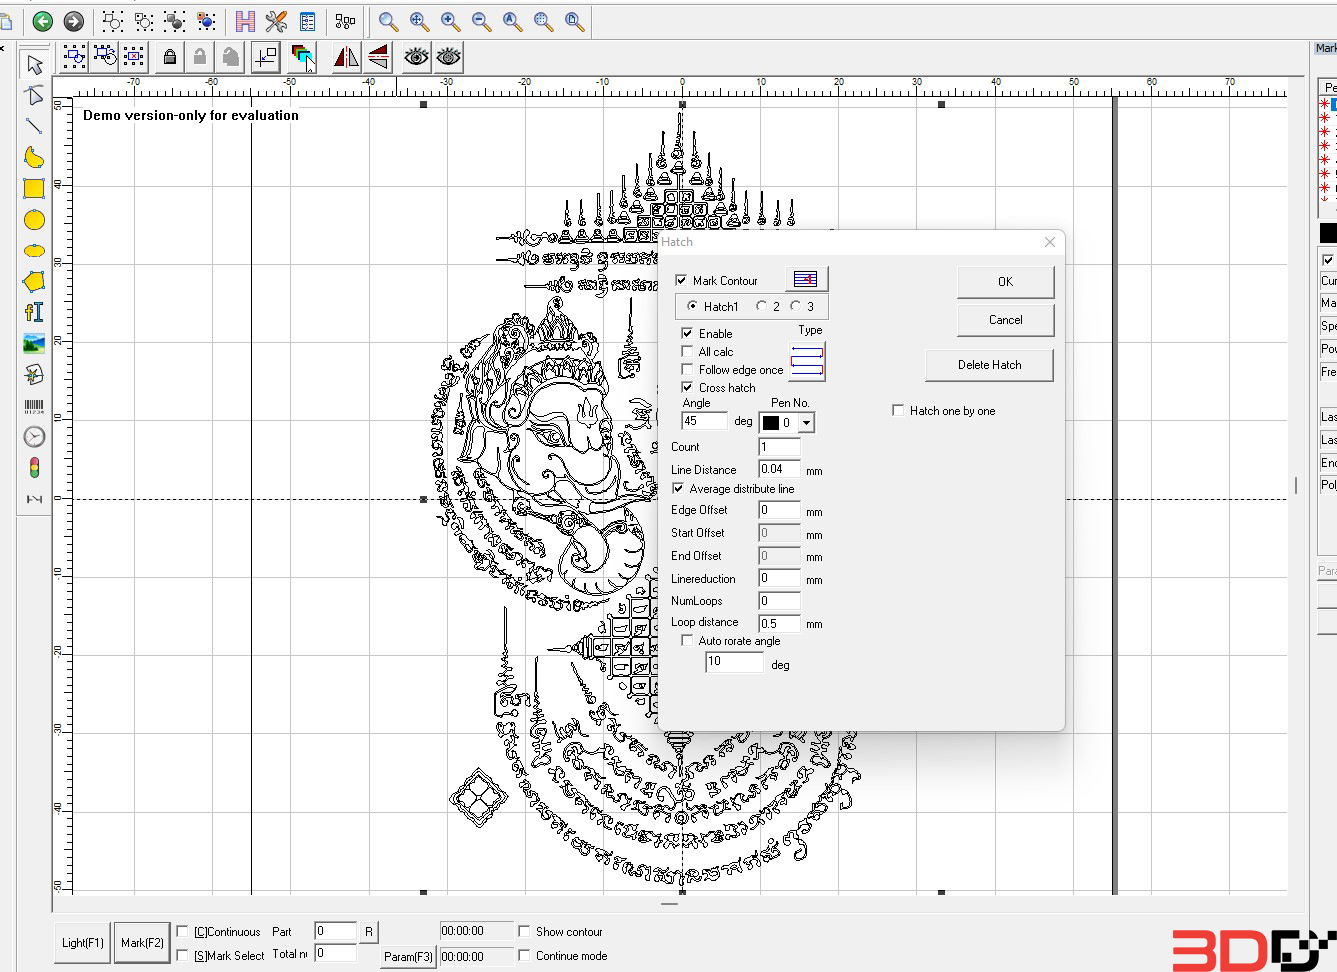Click the hatch Type pattern selector
1337x972 pixels.
(x=807, y=361)
